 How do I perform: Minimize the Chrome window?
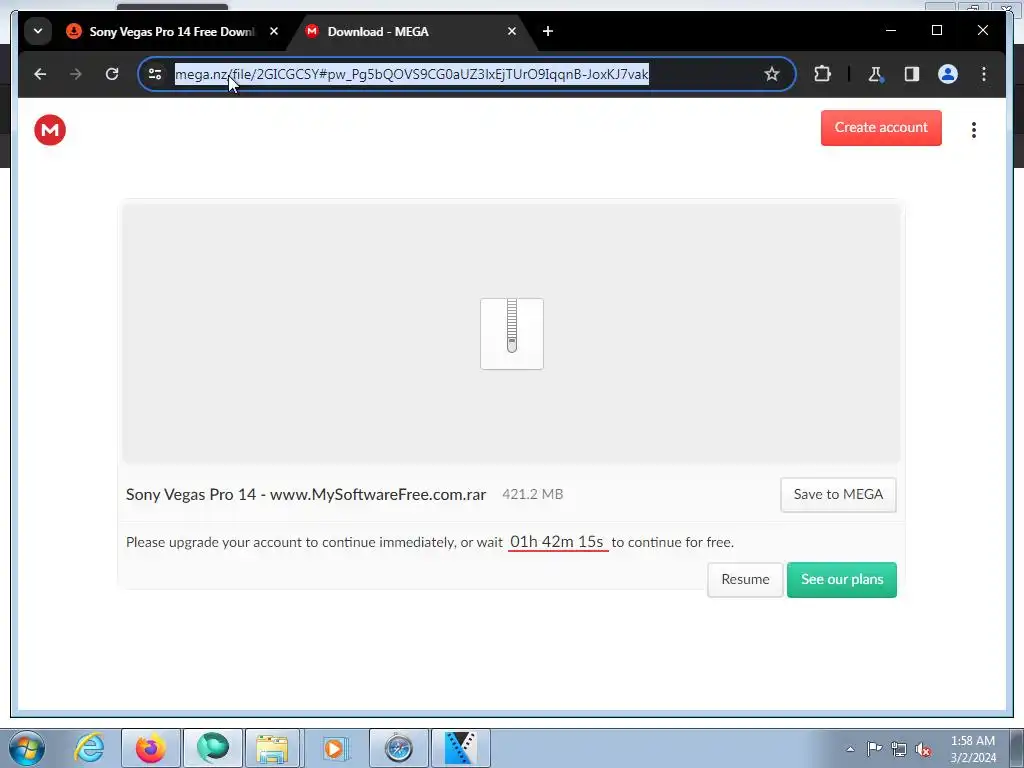coord(891,31)
